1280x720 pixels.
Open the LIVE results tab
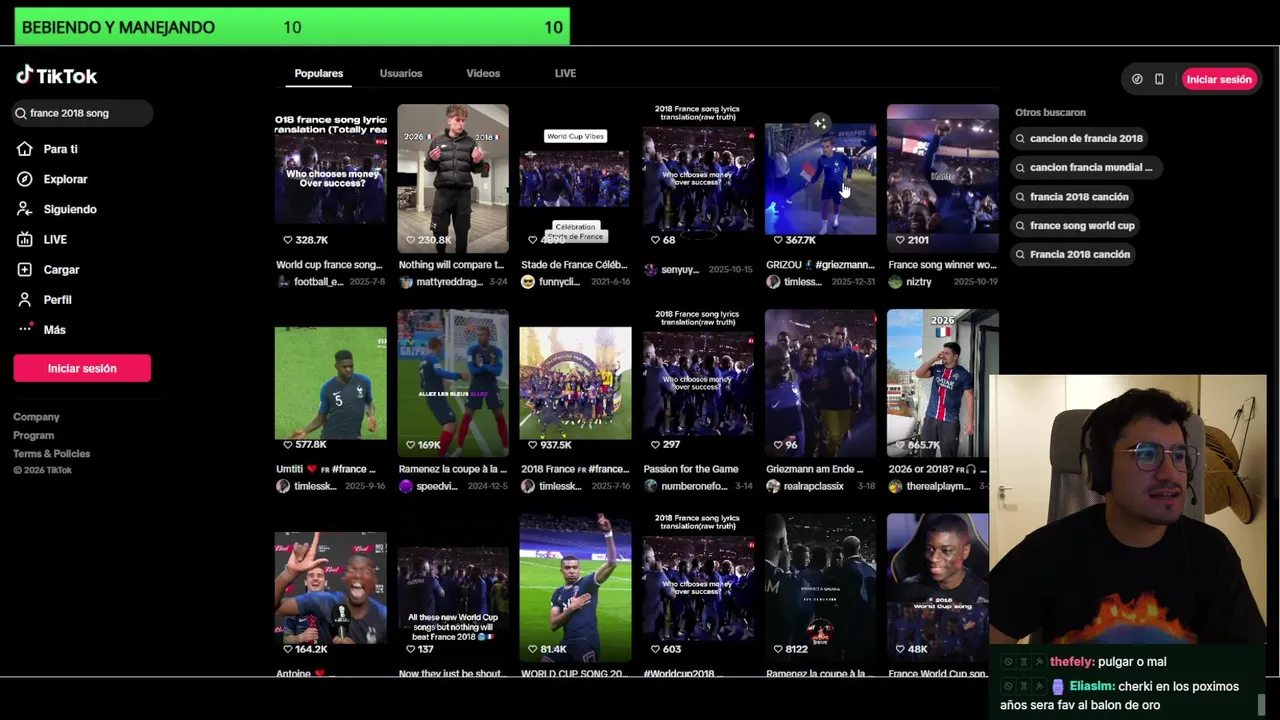point(565,73)
